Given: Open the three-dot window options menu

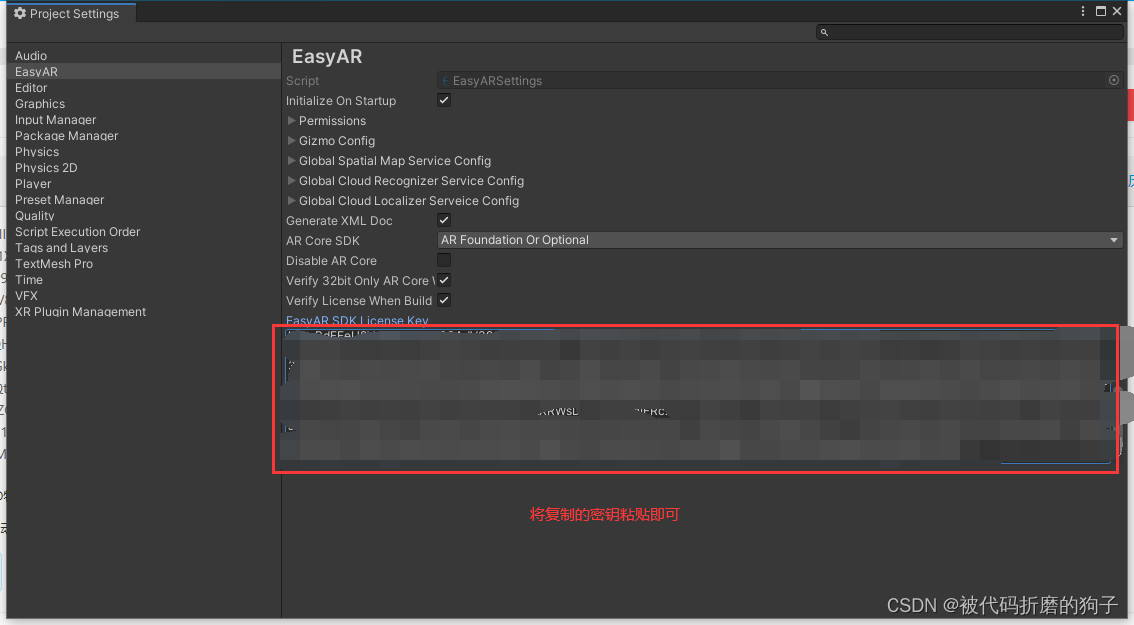Looking at the screenshot, I should point(1083,11).
